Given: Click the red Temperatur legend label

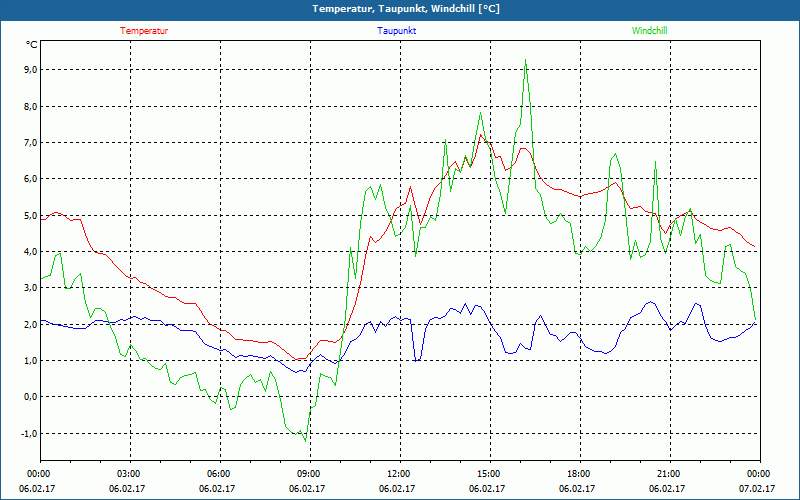Looking at the screenshot, I should tap(144, 31).
